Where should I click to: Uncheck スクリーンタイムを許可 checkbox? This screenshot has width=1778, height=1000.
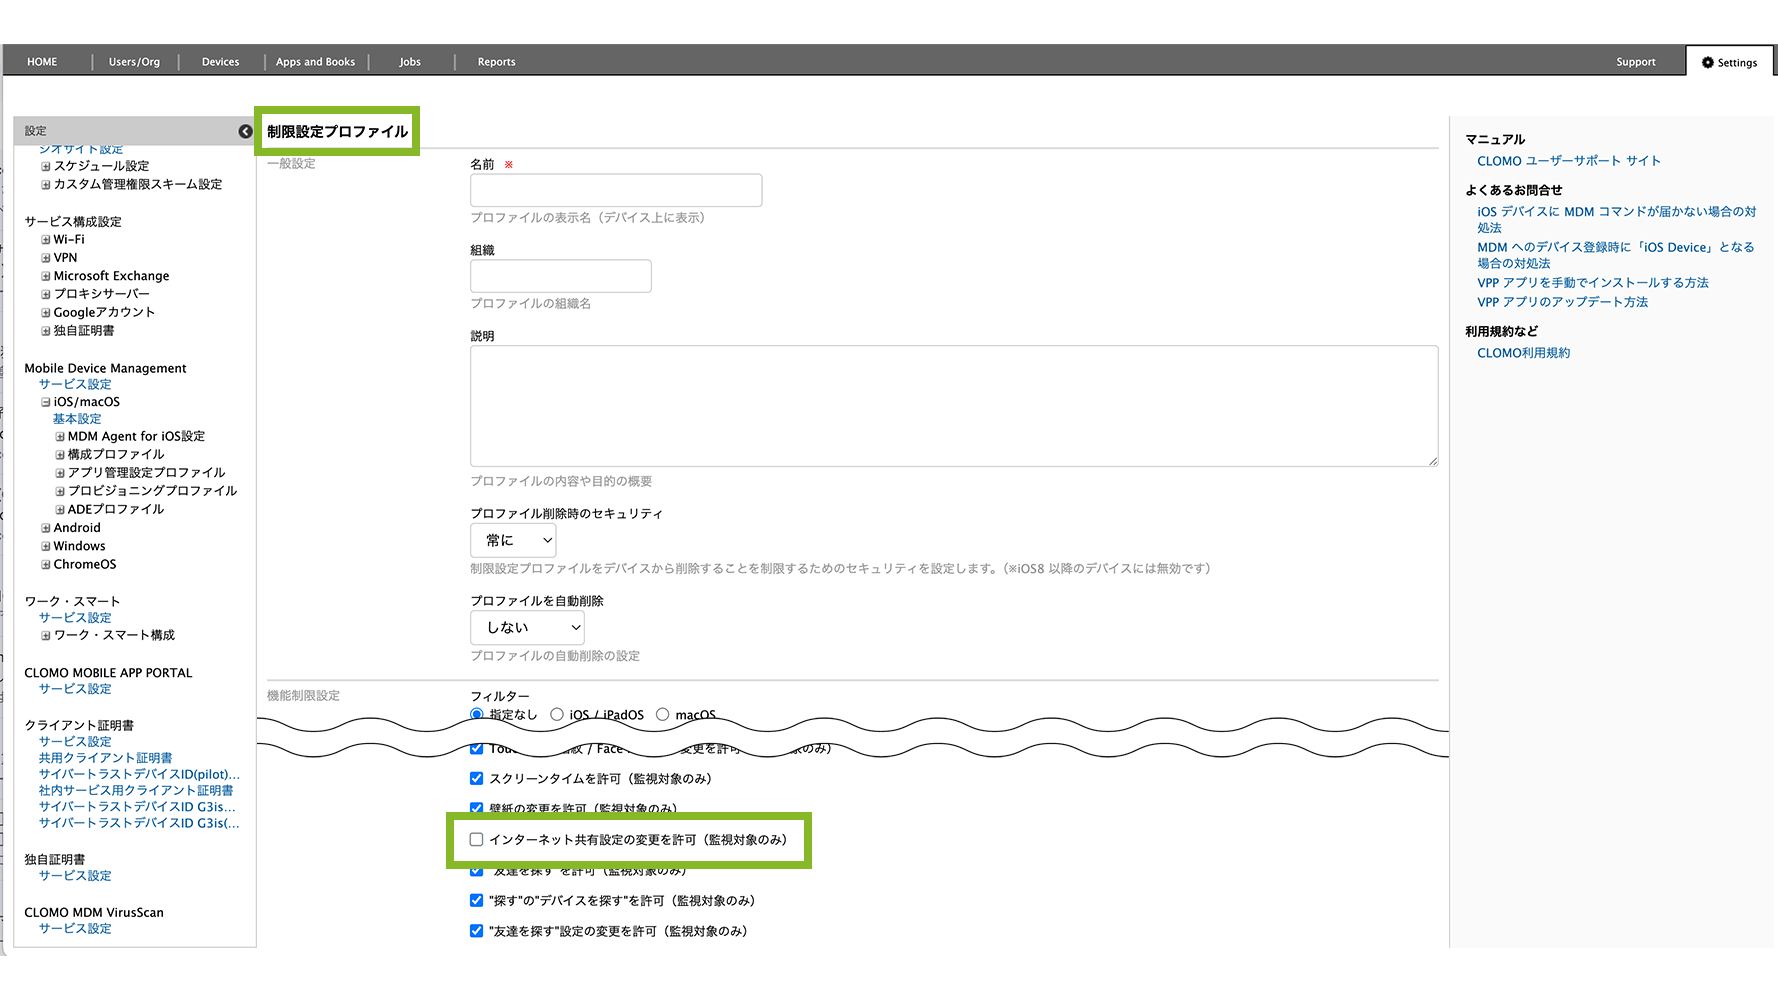coord(477,779)
